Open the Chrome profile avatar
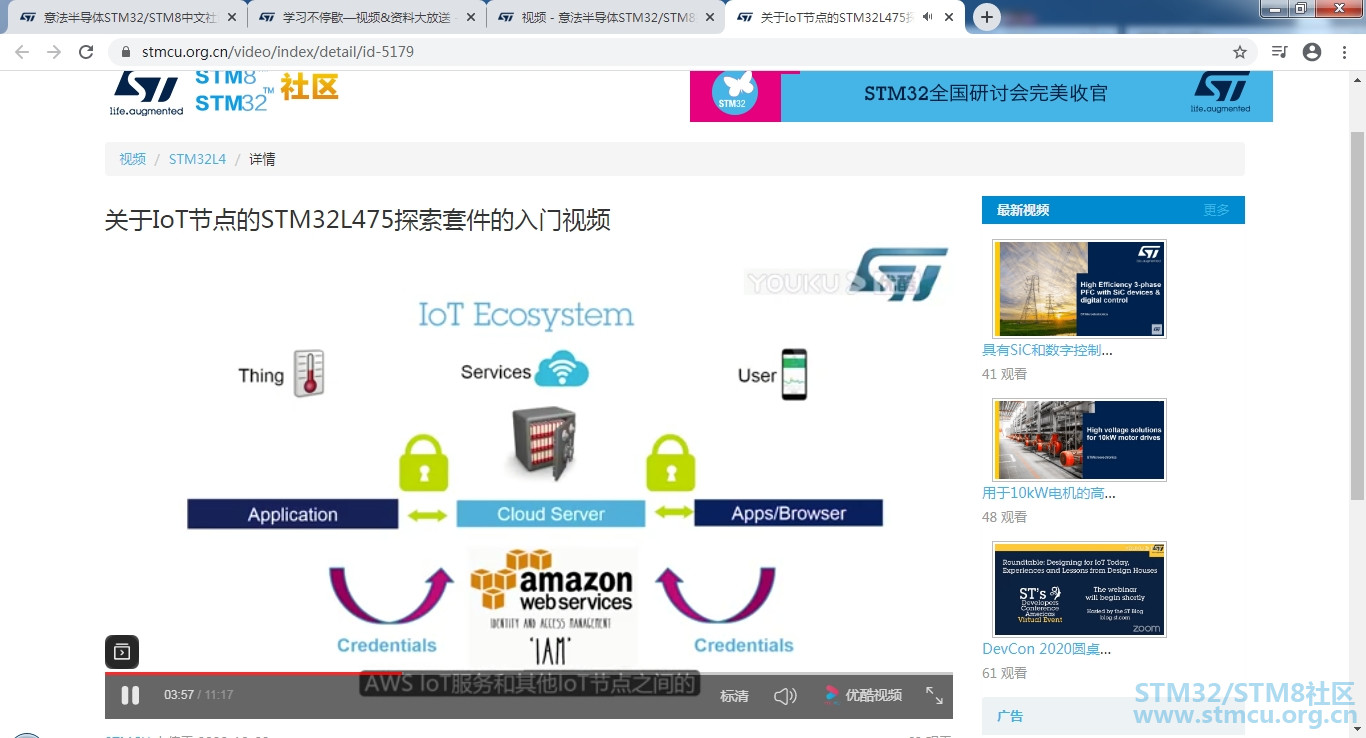1366x738 pixels. [x=1312, y=52]
